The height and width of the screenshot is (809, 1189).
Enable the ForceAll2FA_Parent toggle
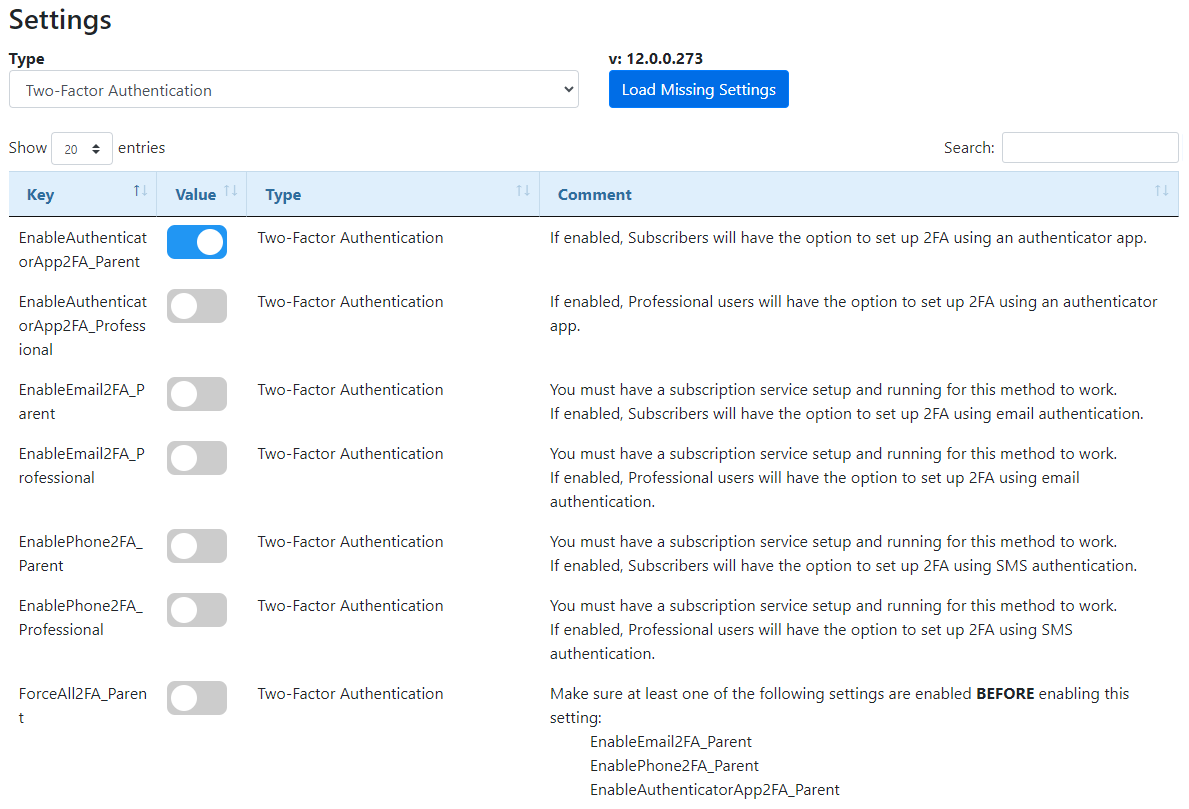tap(196, 698)
